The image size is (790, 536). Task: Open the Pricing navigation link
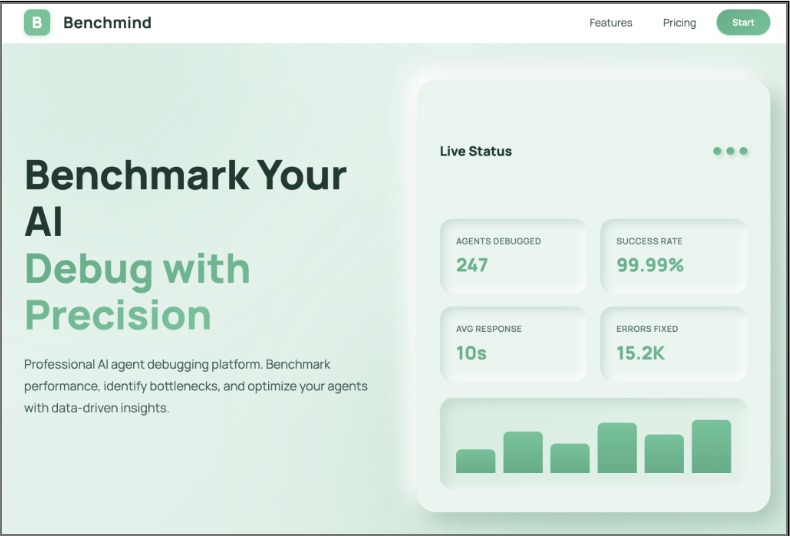679,23
